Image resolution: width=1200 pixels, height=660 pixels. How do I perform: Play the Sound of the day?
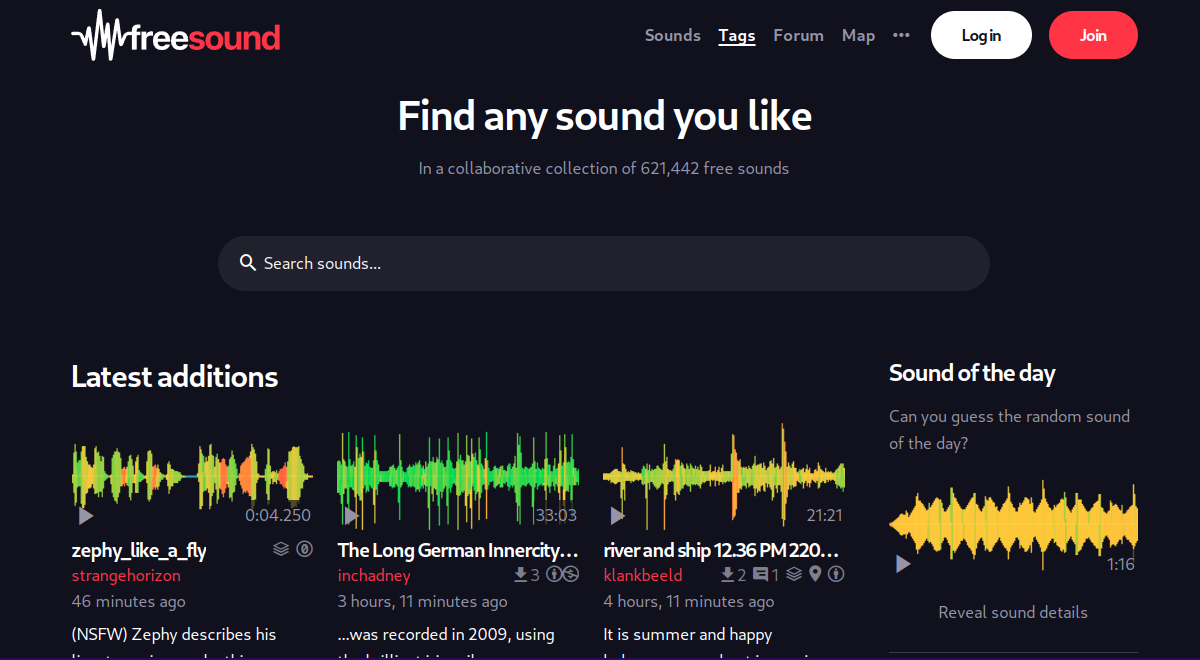903,563
